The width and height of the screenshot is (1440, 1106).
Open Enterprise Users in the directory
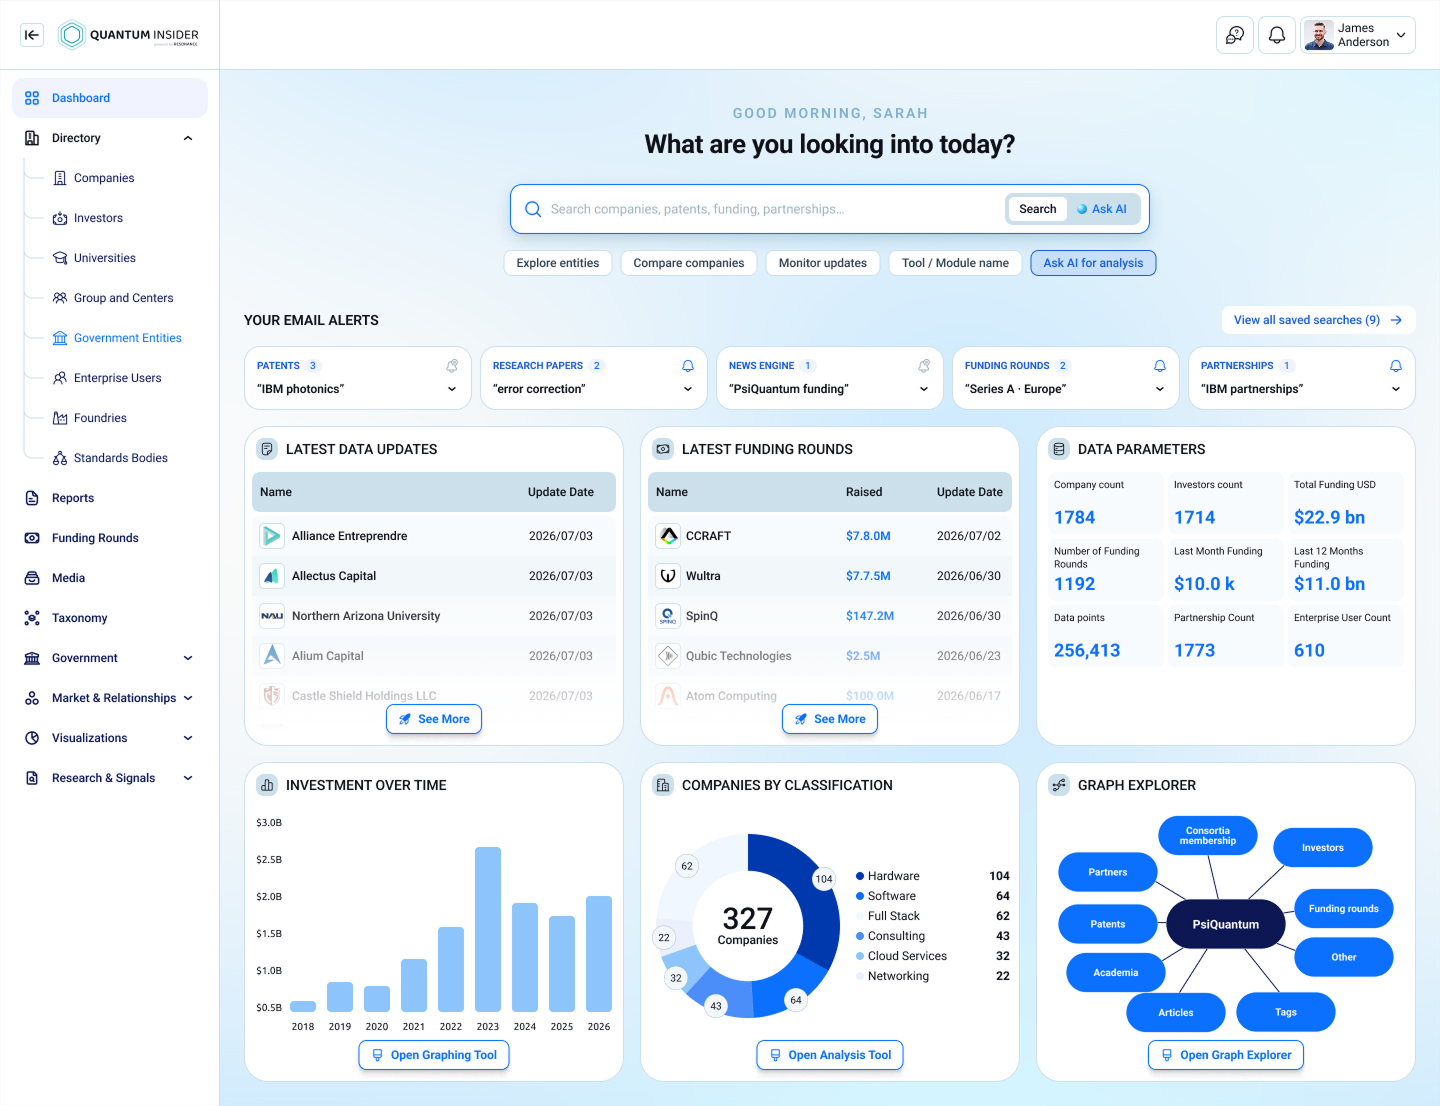118,378
